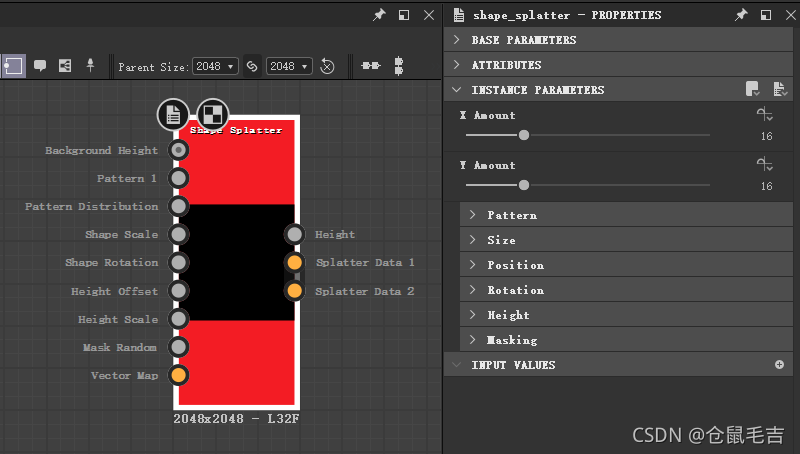
Task: Toggle the parent size link icon
Action: [x=252, y=66]
